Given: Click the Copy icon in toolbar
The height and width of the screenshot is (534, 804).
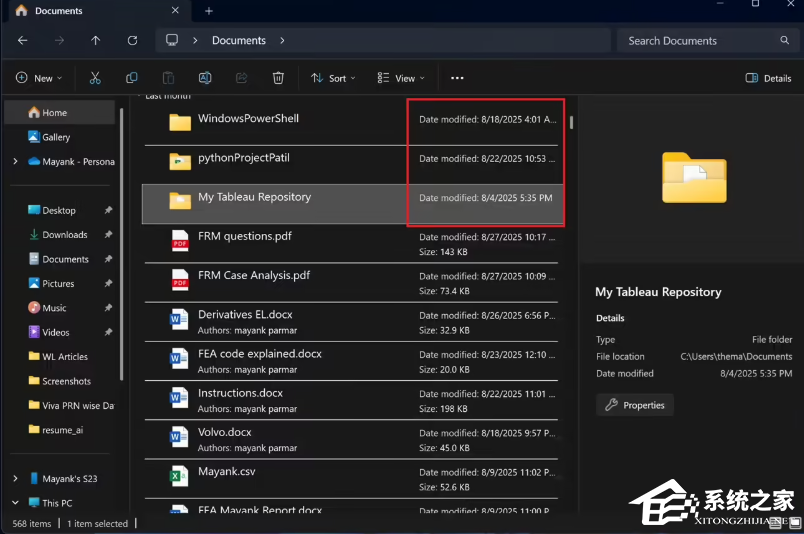Looking at the screenshot, I should coord(132,78).
